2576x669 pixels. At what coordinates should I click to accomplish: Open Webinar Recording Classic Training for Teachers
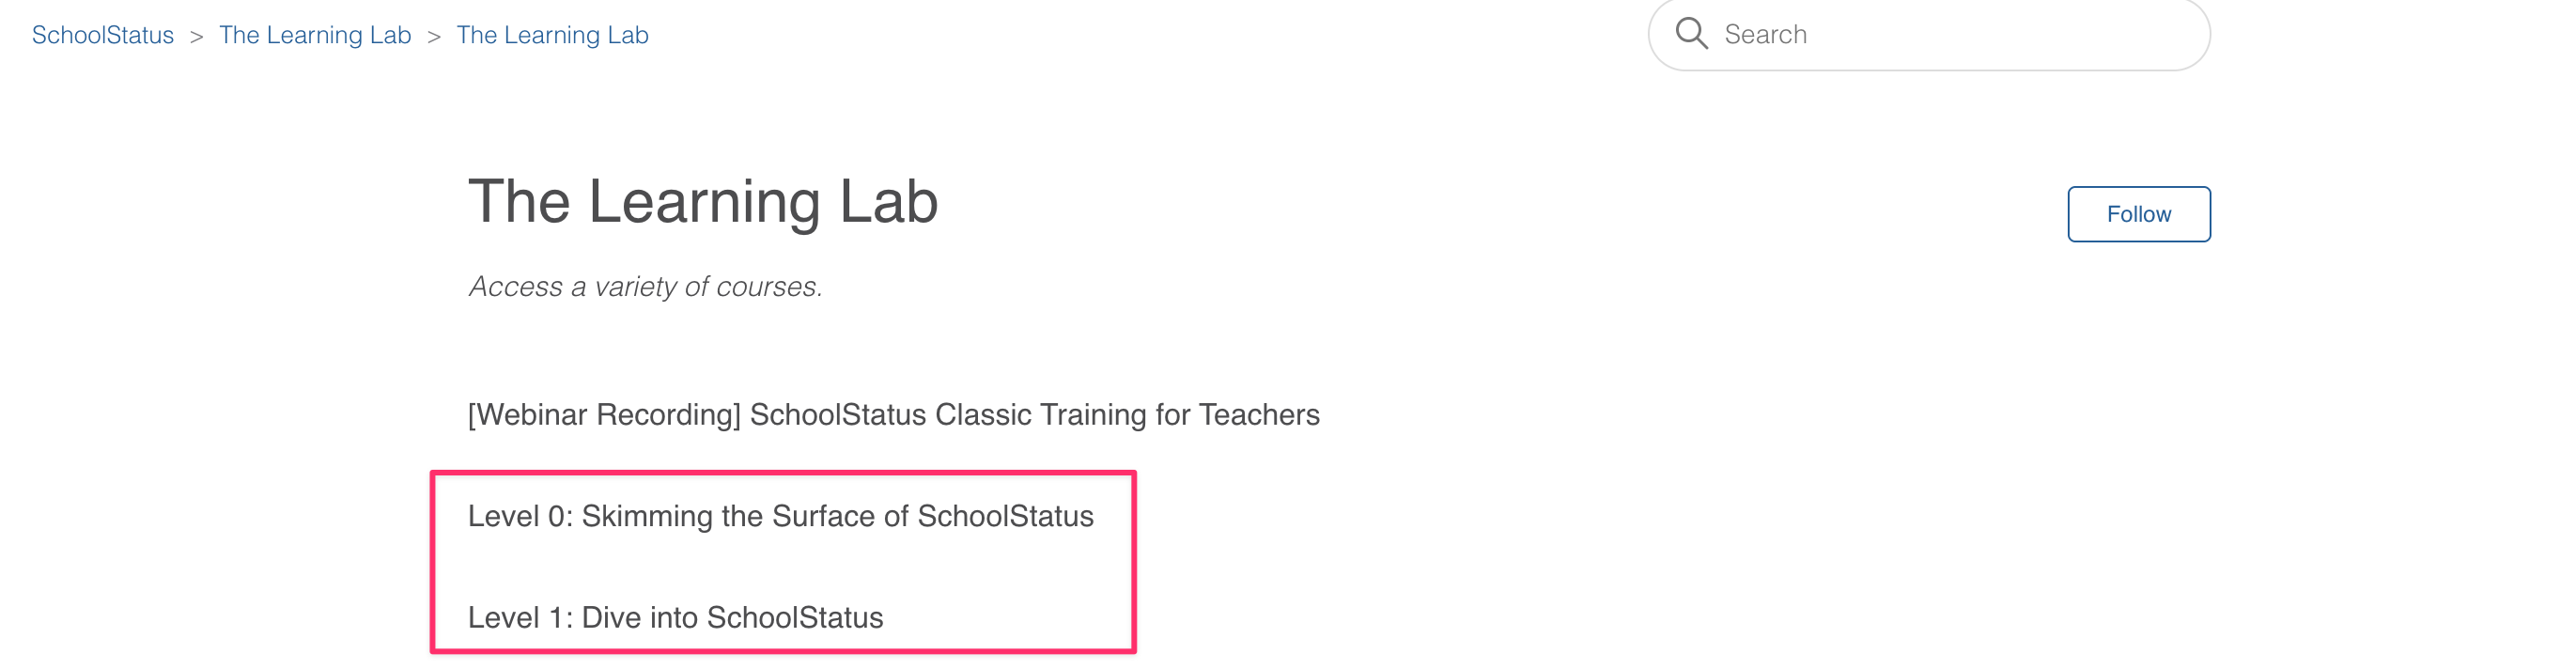point(894,414)
